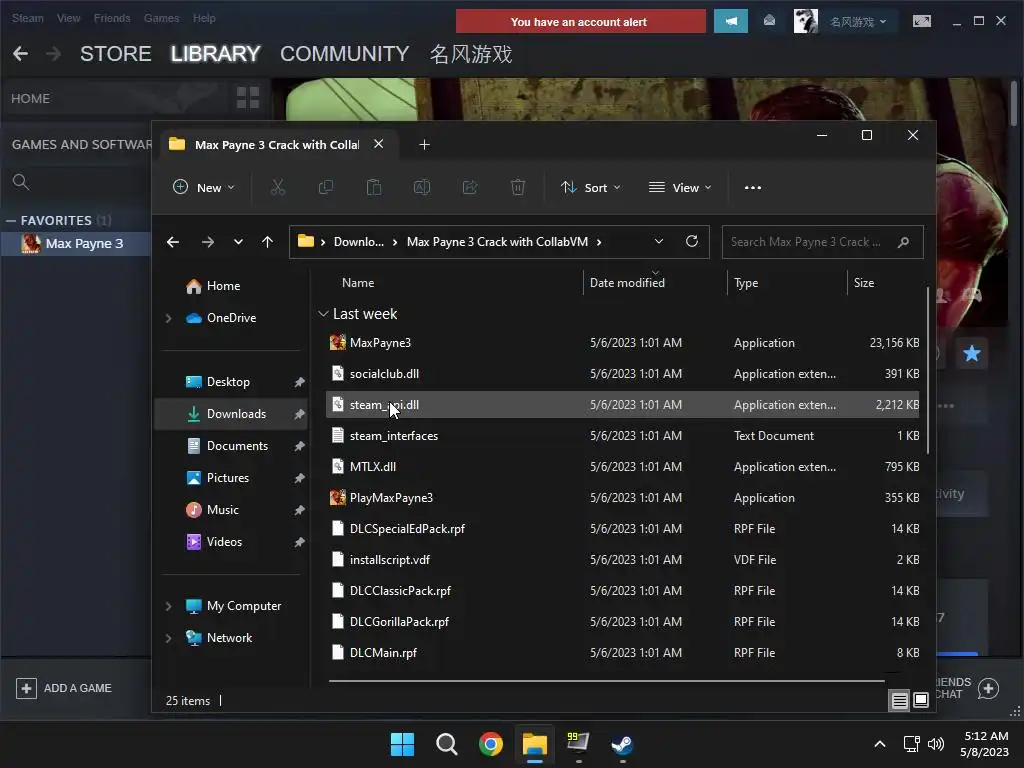The width and height of the screenshot is (1024, 768).
Task: Click Name column header
Action: click(x=358, y=283)
